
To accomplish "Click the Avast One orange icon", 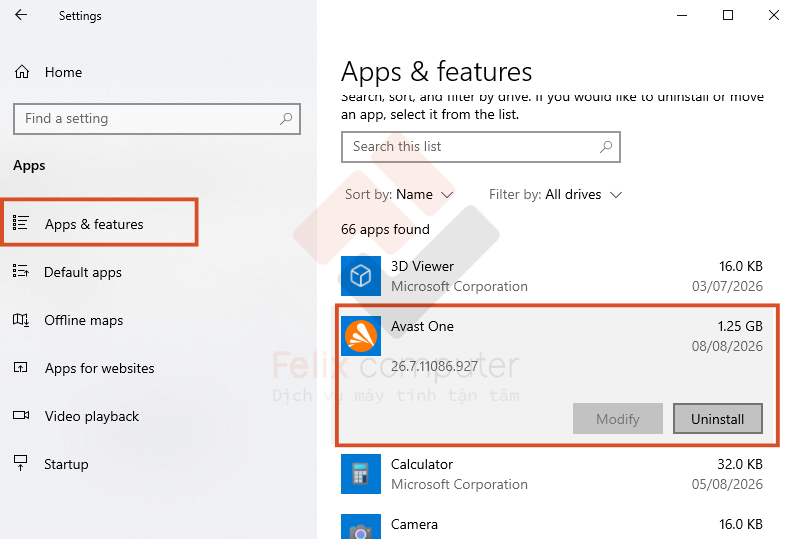I will pos(361,336).
